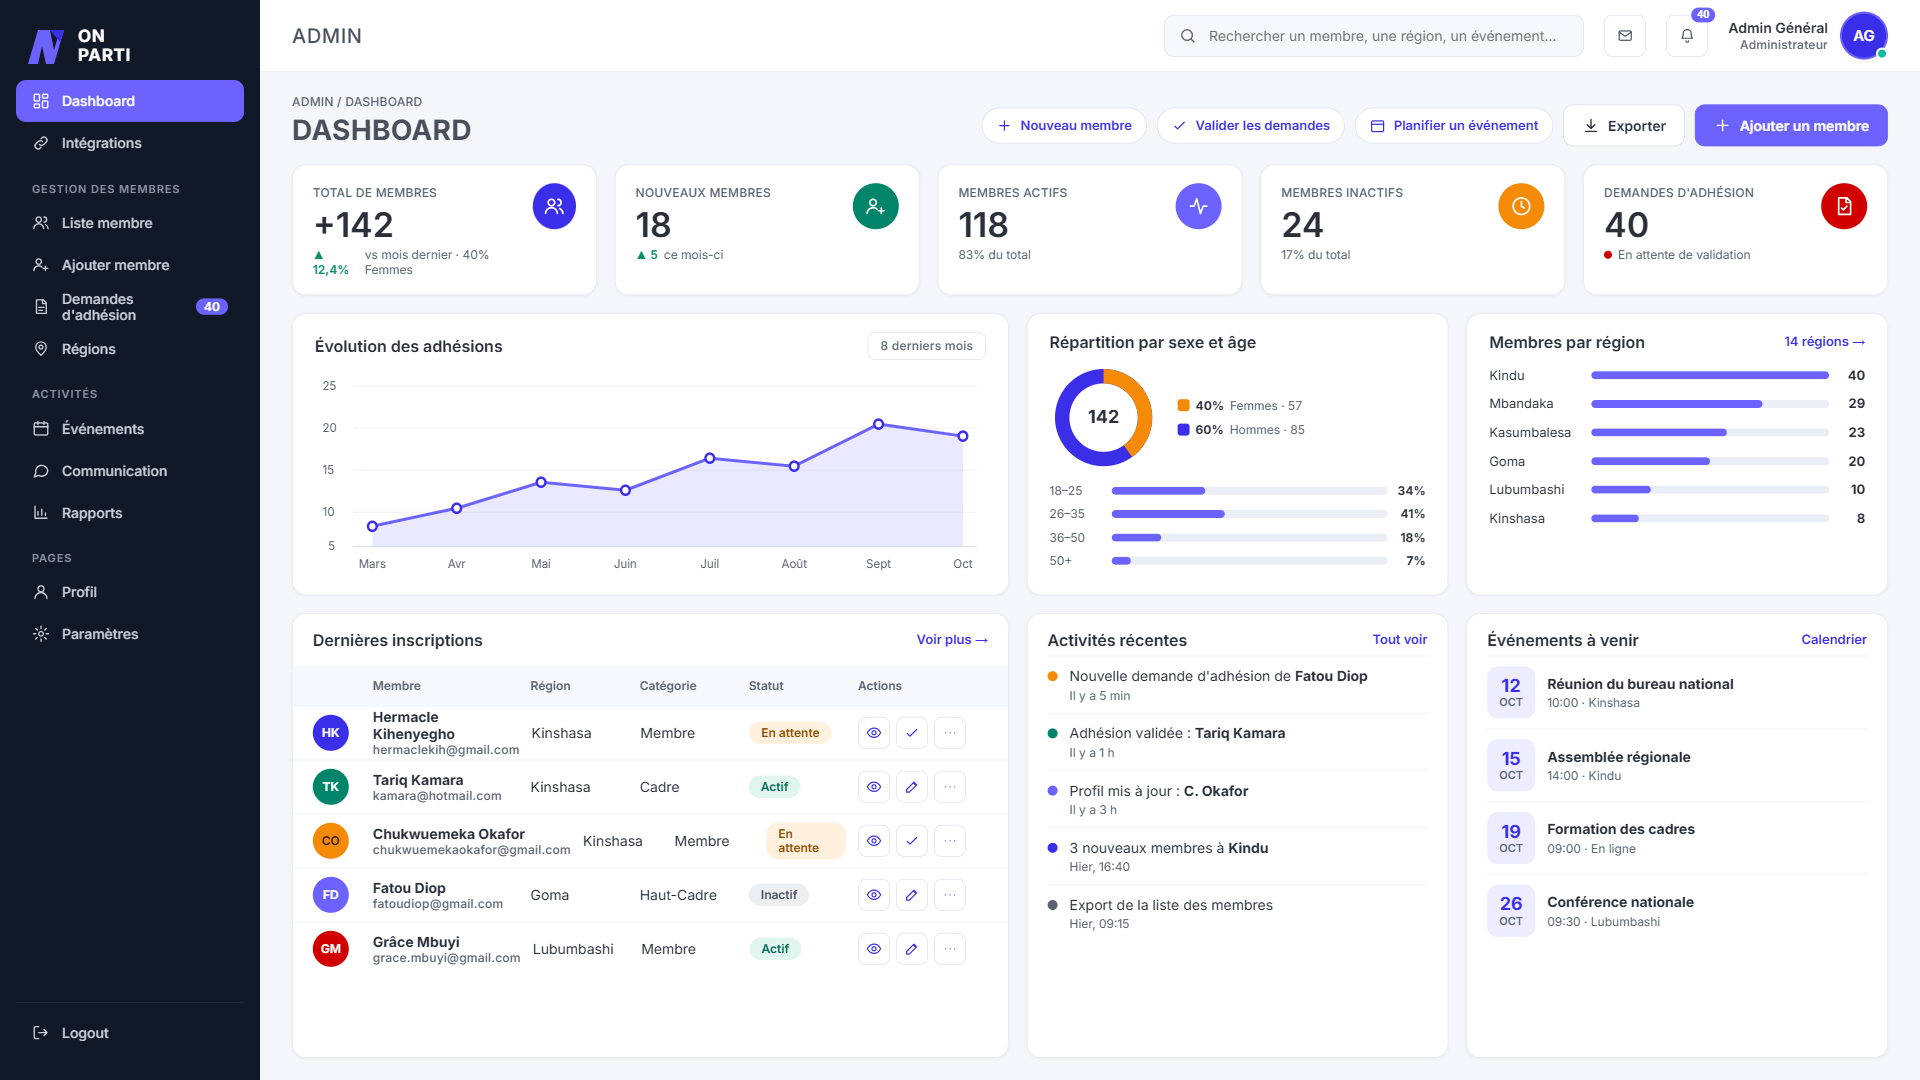Screen dimensions: 1920x1080
Task: Focus the member search field
Action: (1374, 36)
